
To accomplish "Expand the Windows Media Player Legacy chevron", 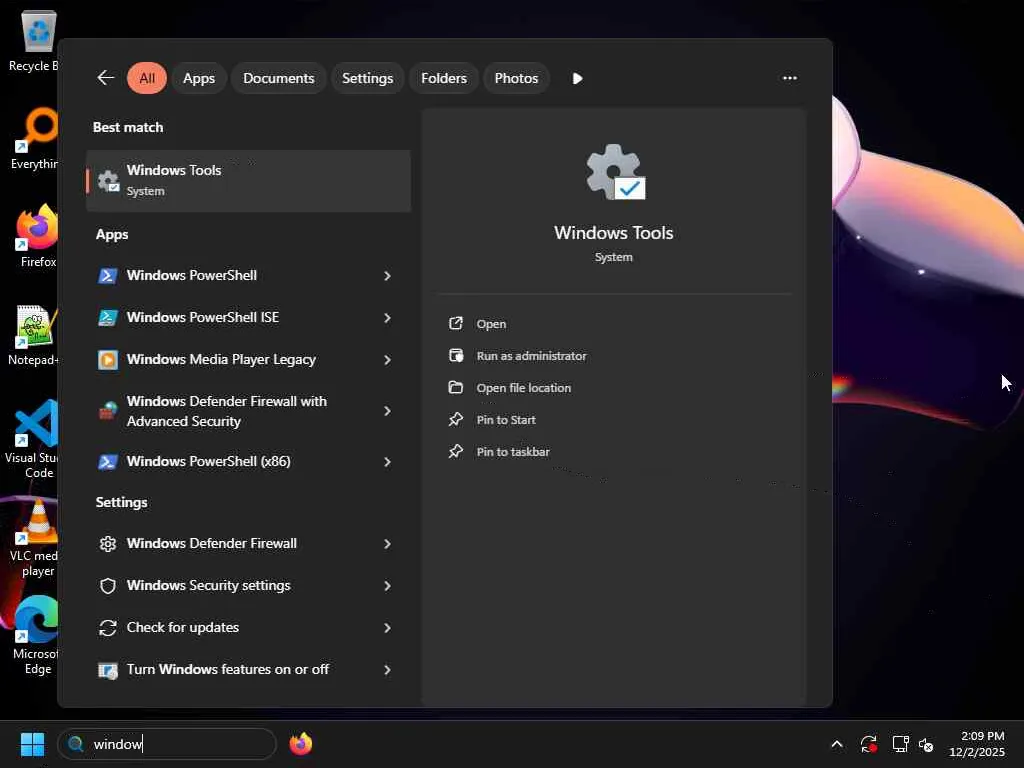I will pyautogui.click(x=387, y=360).
